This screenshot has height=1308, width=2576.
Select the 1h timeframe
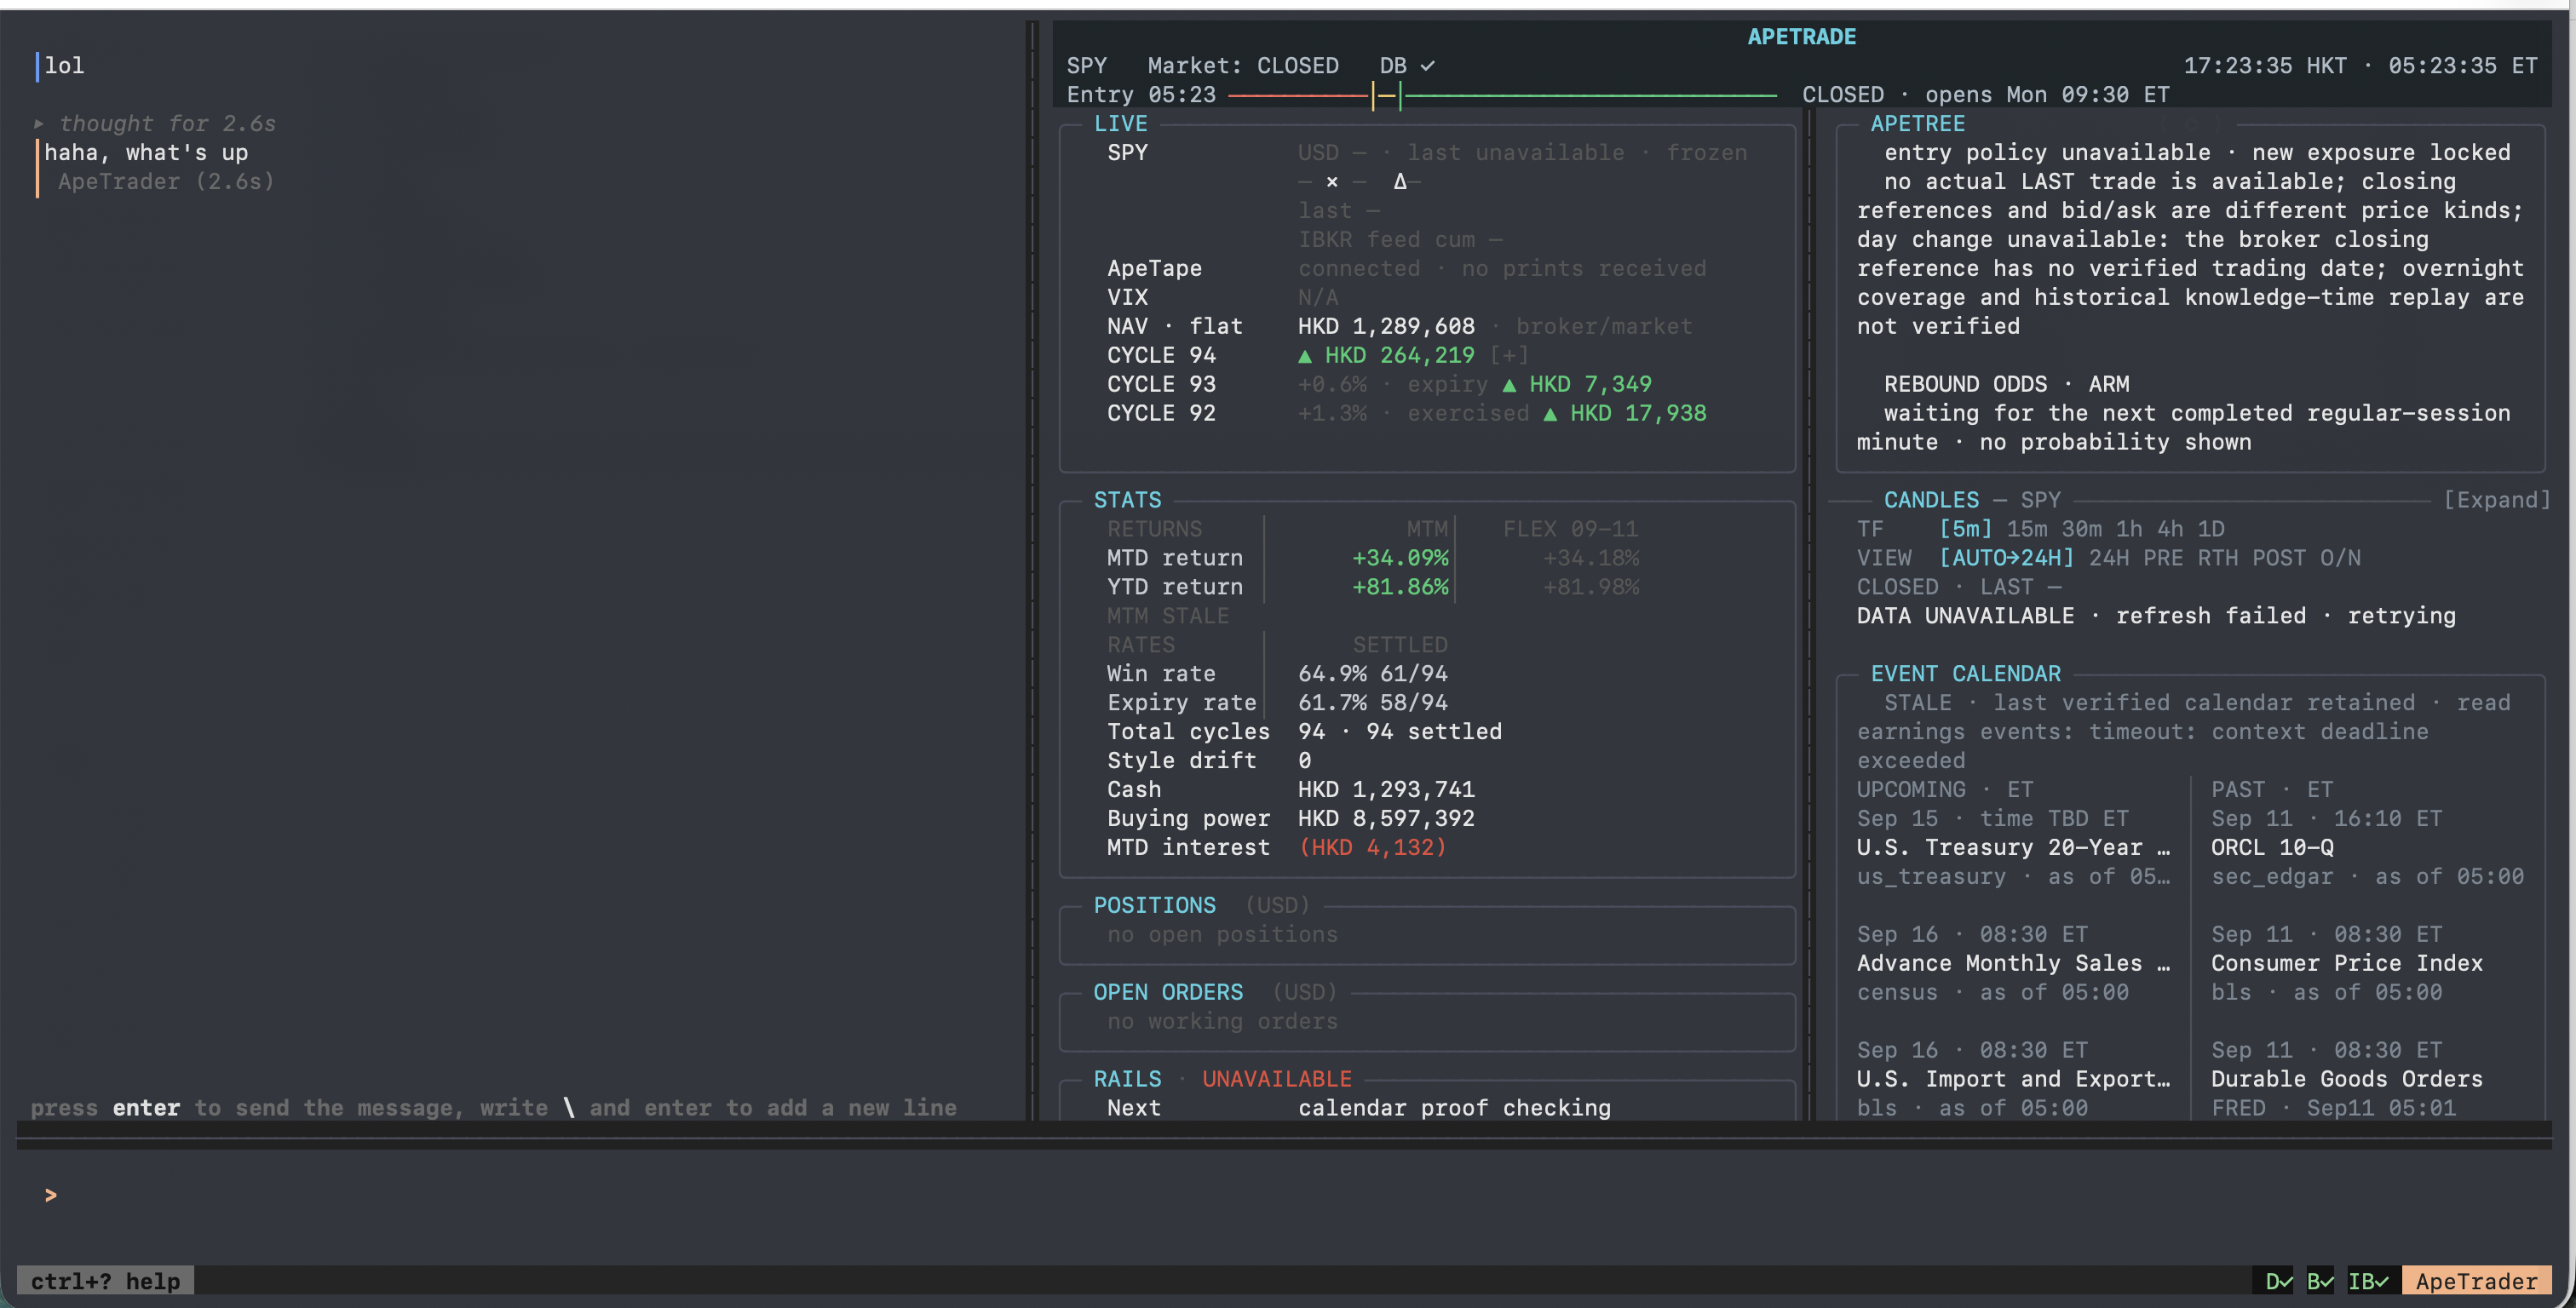[x=2129, y=529]
